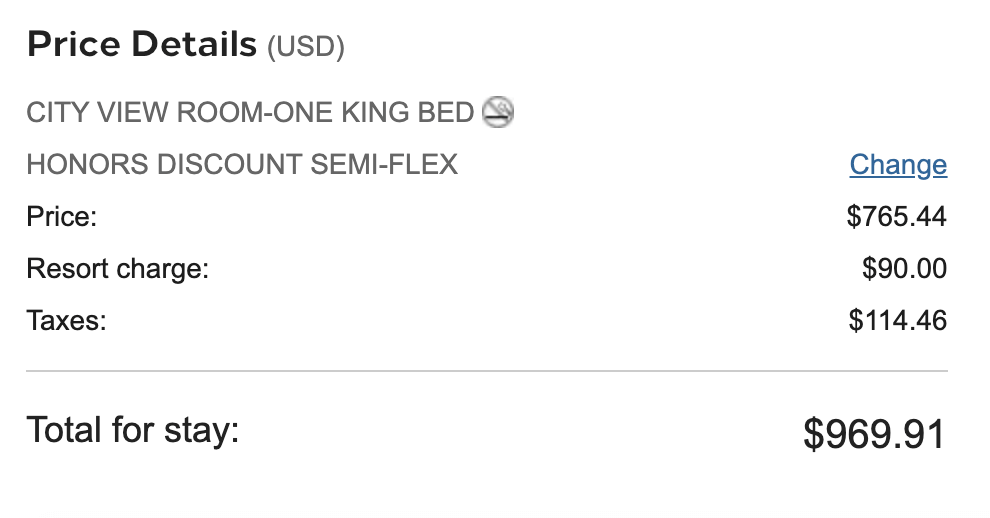
Task: Click the Taxes: row label
Action: 66,321
